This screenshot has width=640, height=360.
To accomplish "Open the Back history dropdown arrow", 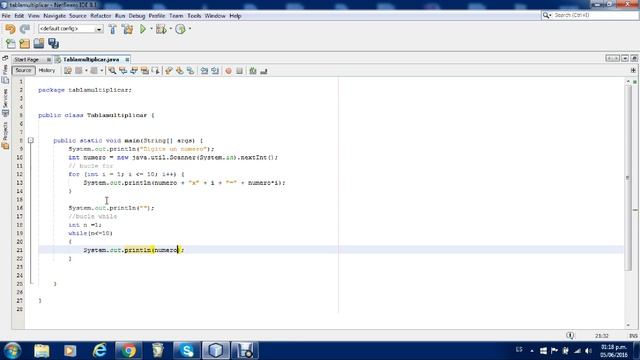I will (86, 71).
